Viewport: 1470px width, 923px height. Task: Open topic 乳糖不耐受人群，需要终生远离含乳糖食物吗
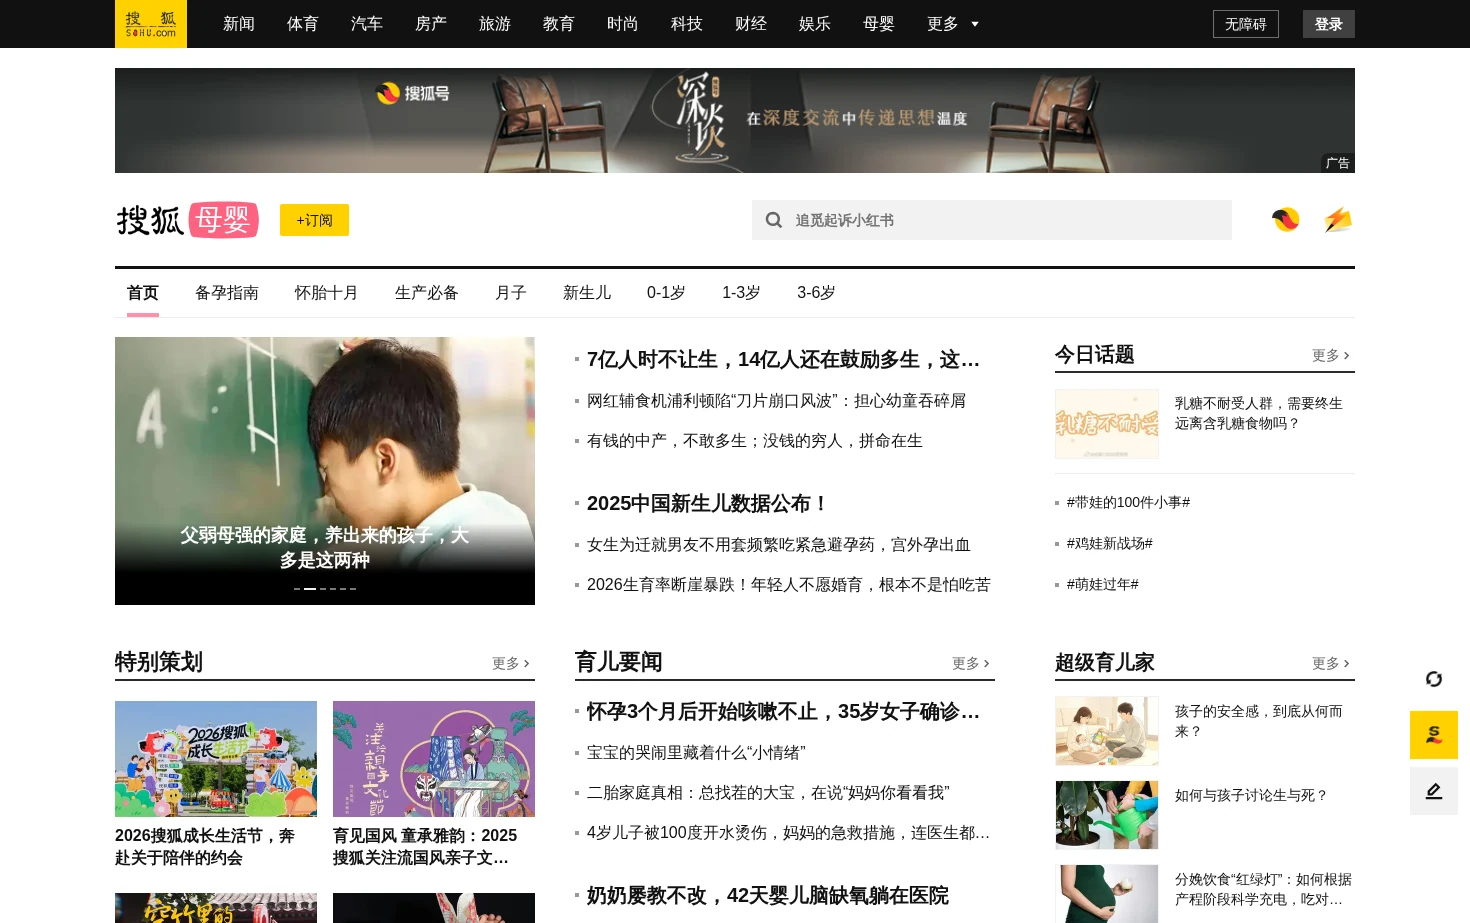(x=1259, y=413)
